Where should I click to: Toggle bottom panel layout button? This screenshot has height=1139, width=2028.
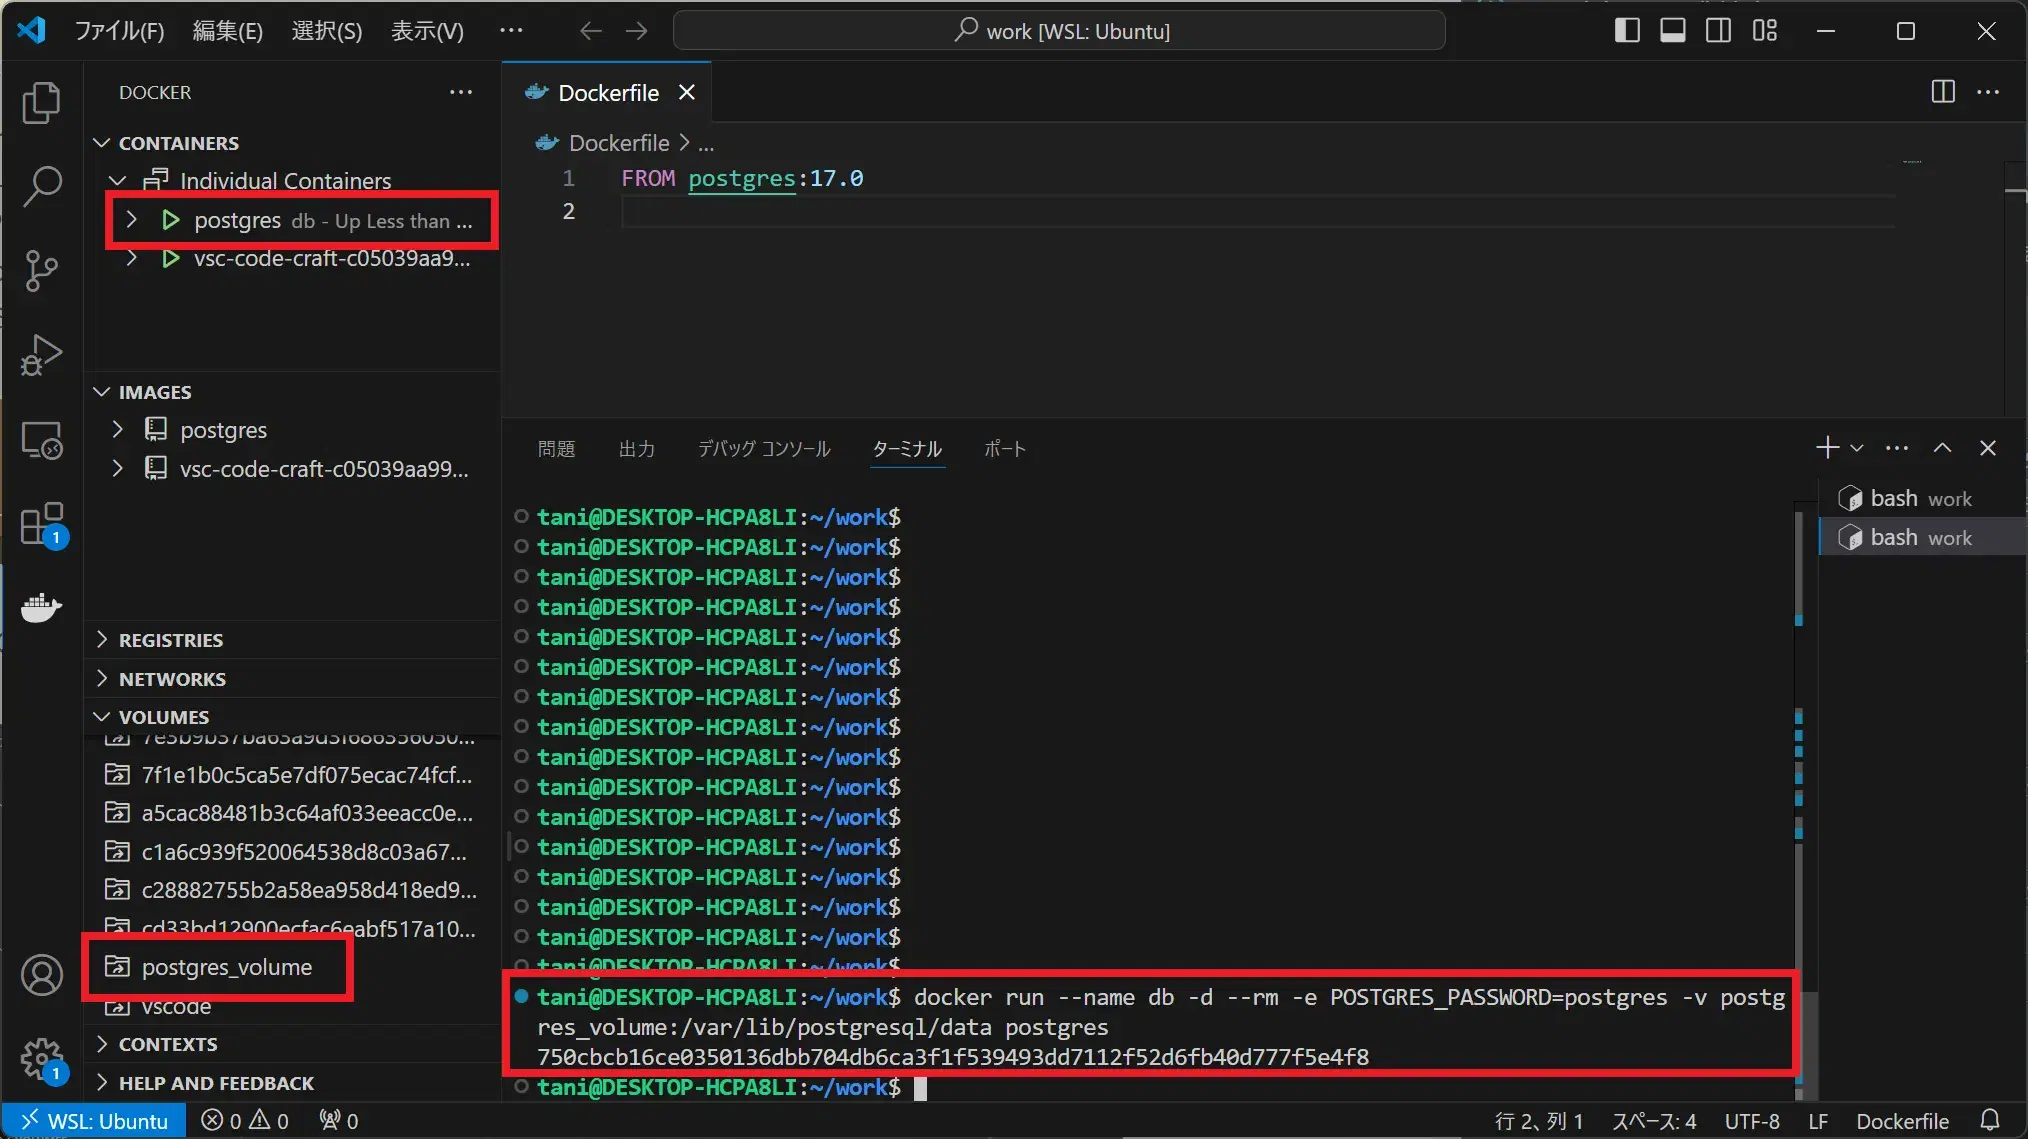[x=1673, y=31]
